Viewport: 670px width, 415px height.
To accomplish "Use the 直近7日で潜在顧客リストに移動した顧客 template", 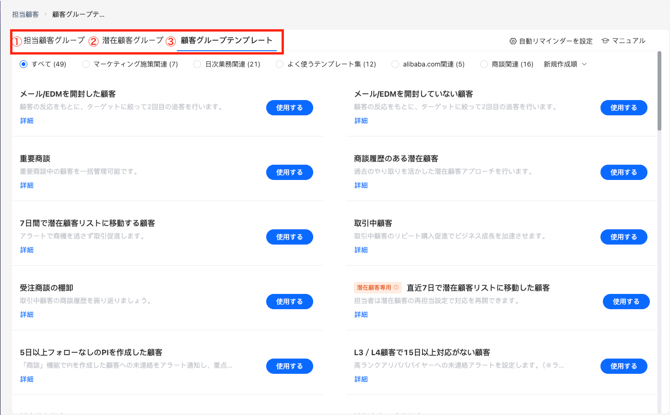I will tap(626, 301).
